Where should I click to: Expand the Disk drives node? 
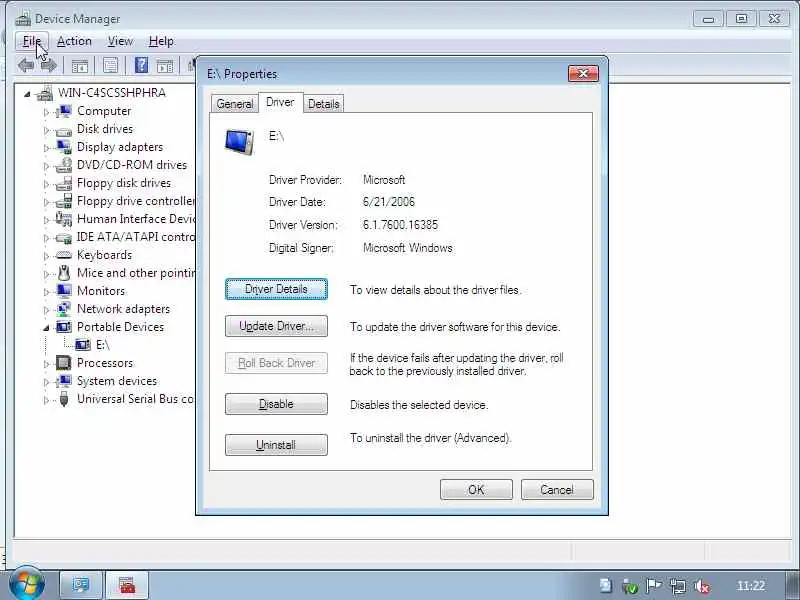[x=46, y=130]
